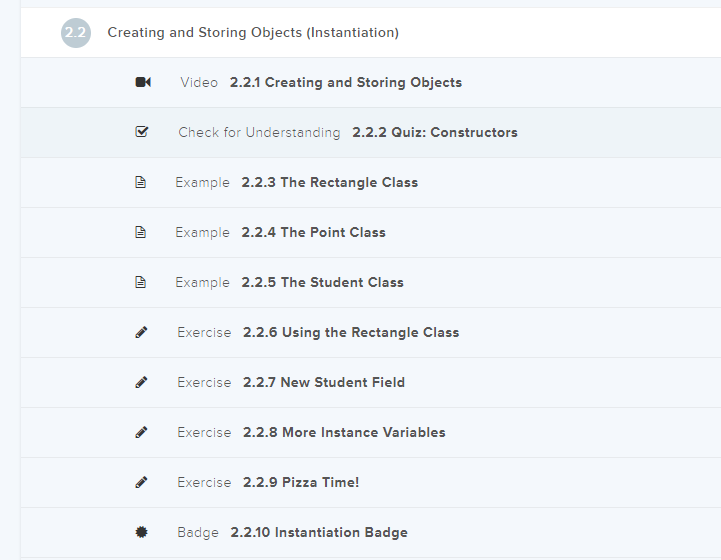Viewport: 721px width, 560px height.
Task: Open 2.2.2 Quiz: Constructors
Action: (x=434, y=132)
